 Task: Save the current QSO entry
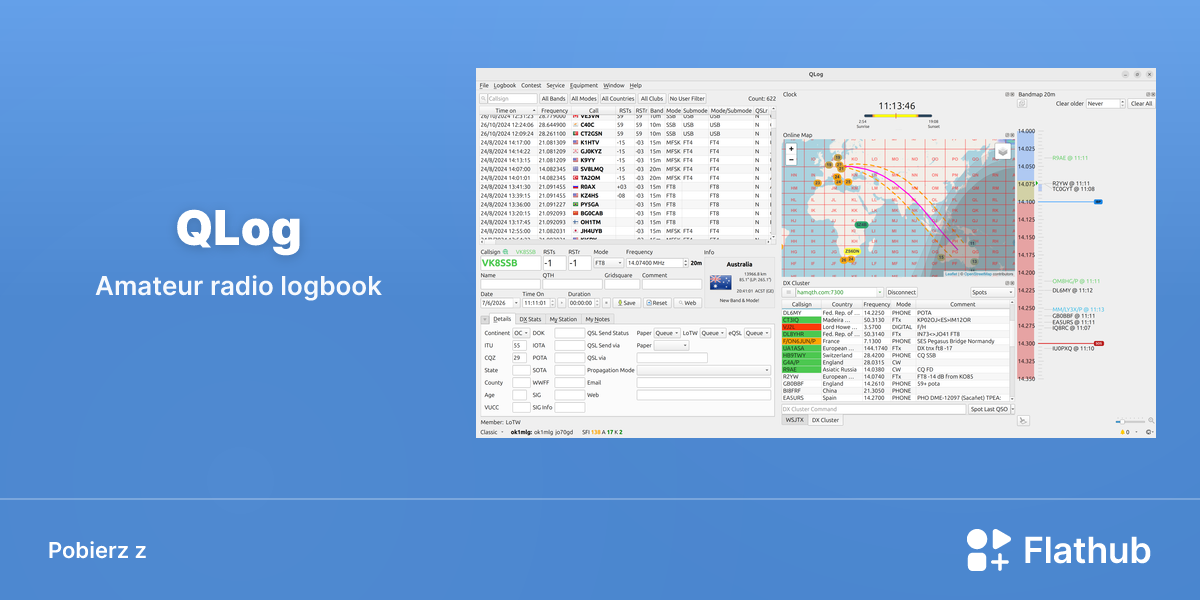[x=626, y=302]
